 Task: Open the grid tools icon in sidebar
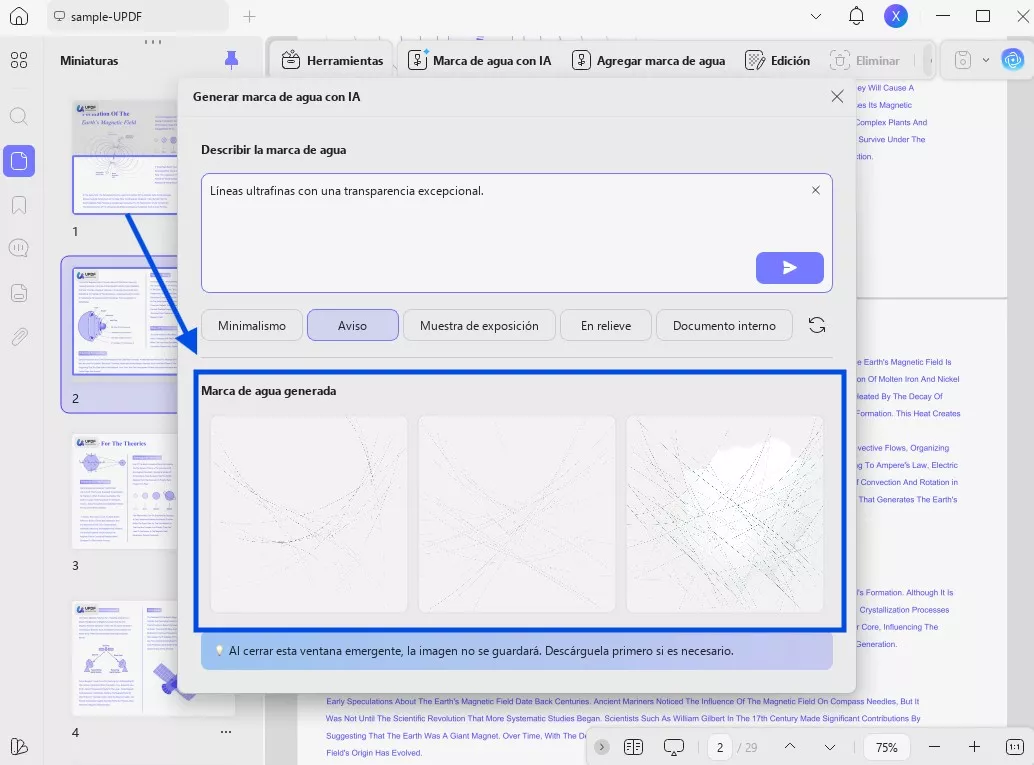[19, 60]
